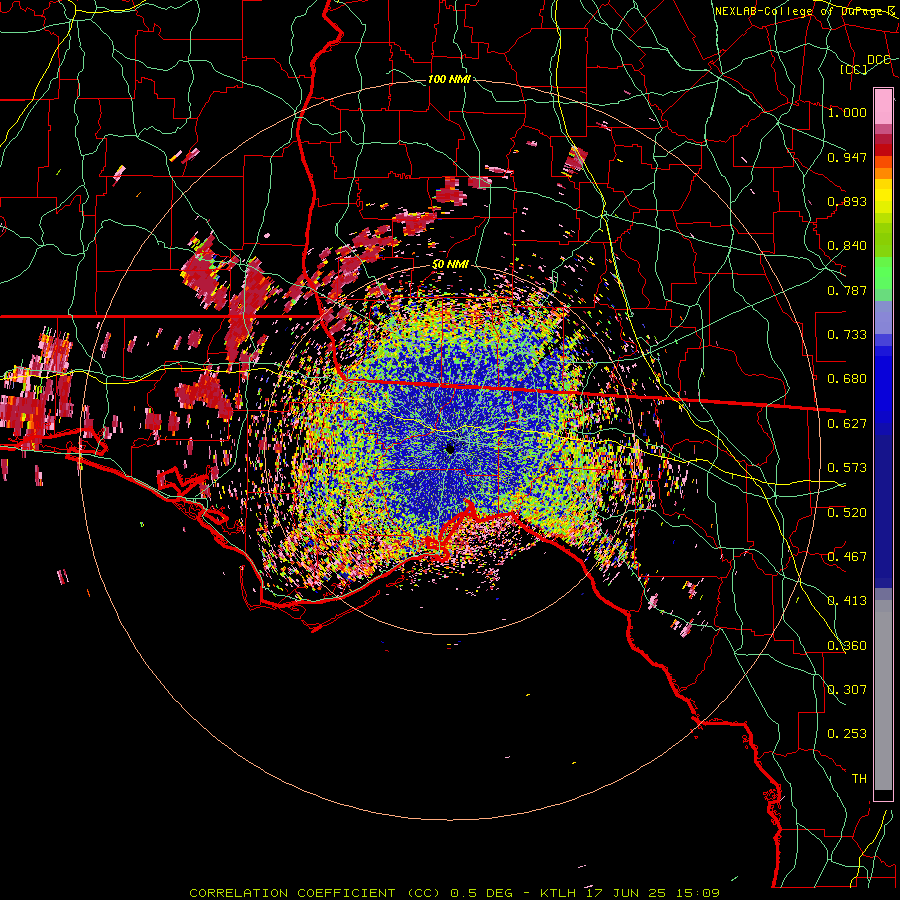The image size is (900, 900).
Task: Click the 0.413 legend value
Action: [847, 601]
